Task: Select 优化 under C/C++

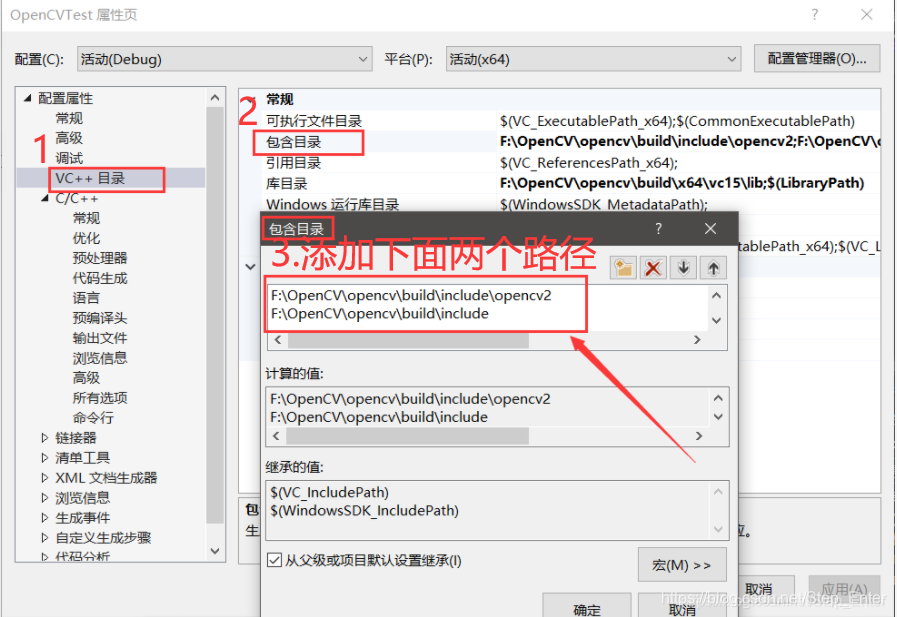Action: coord(86,238)
